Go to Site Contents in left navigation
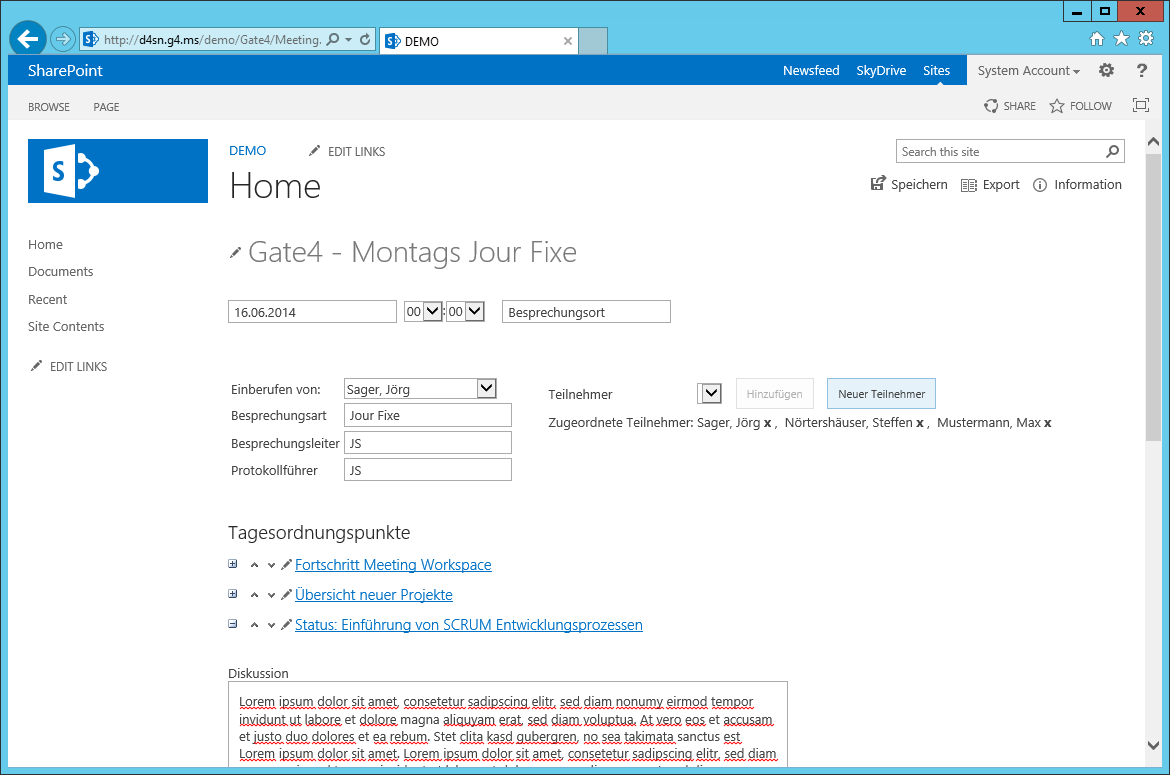Viewport: 1170px width, 775px height. [x=66, y=327]
